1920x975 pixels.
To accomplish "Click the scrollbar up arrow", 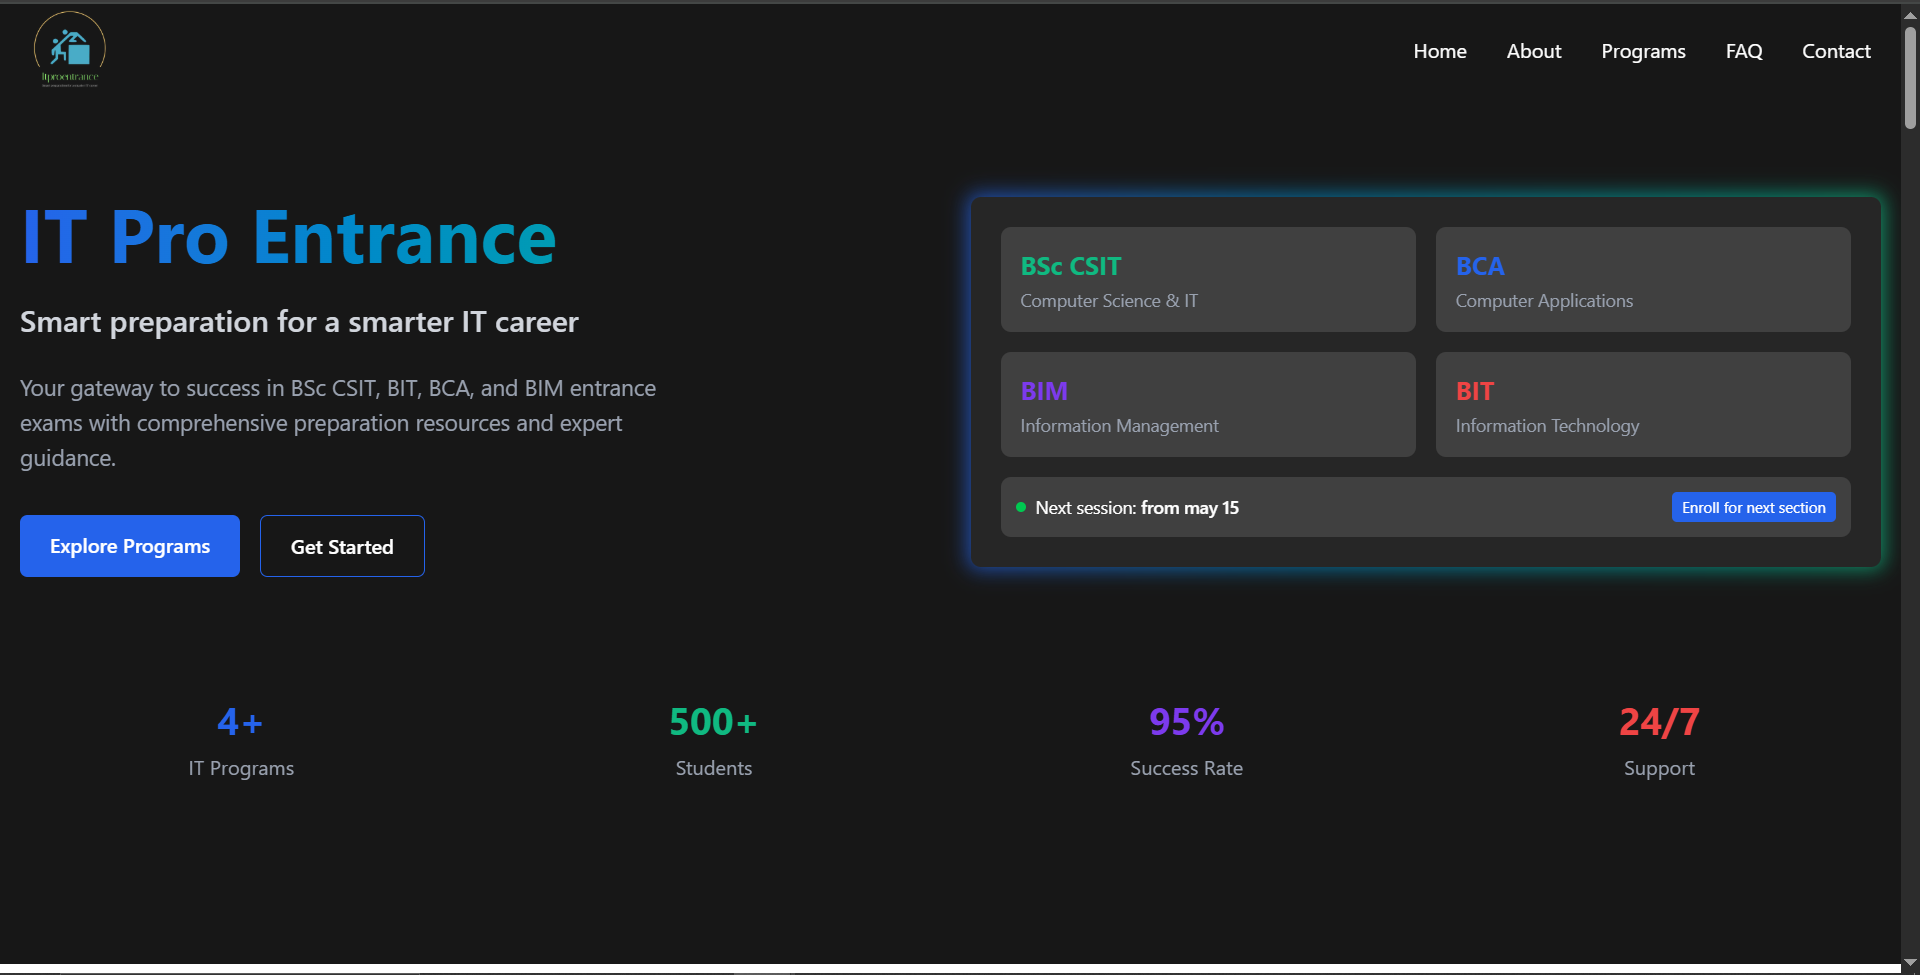I will pos(1908,13).
